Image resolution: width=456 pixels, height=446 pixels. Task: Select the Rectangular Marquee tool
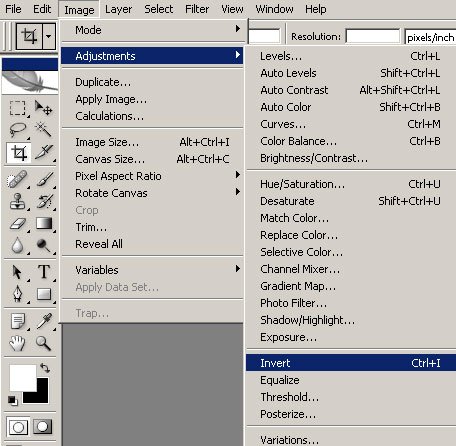pos(17,108)
